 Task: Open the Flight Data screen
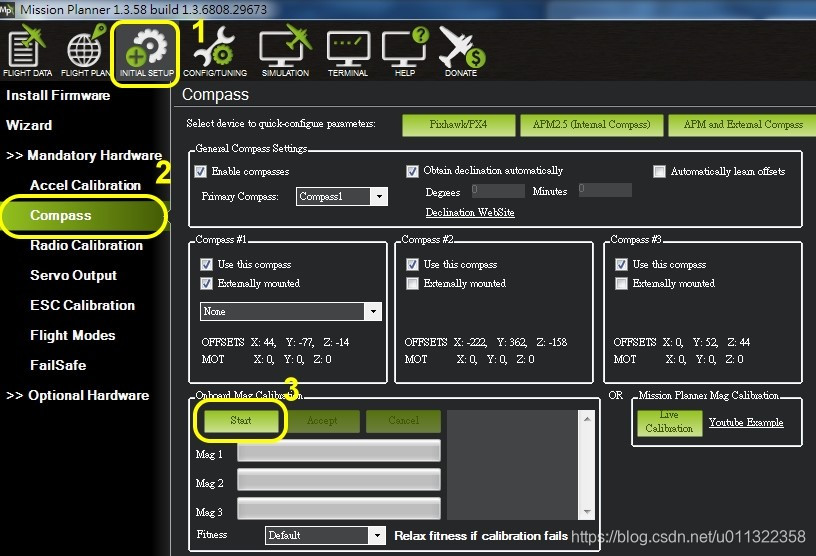(x=27, y=51)
